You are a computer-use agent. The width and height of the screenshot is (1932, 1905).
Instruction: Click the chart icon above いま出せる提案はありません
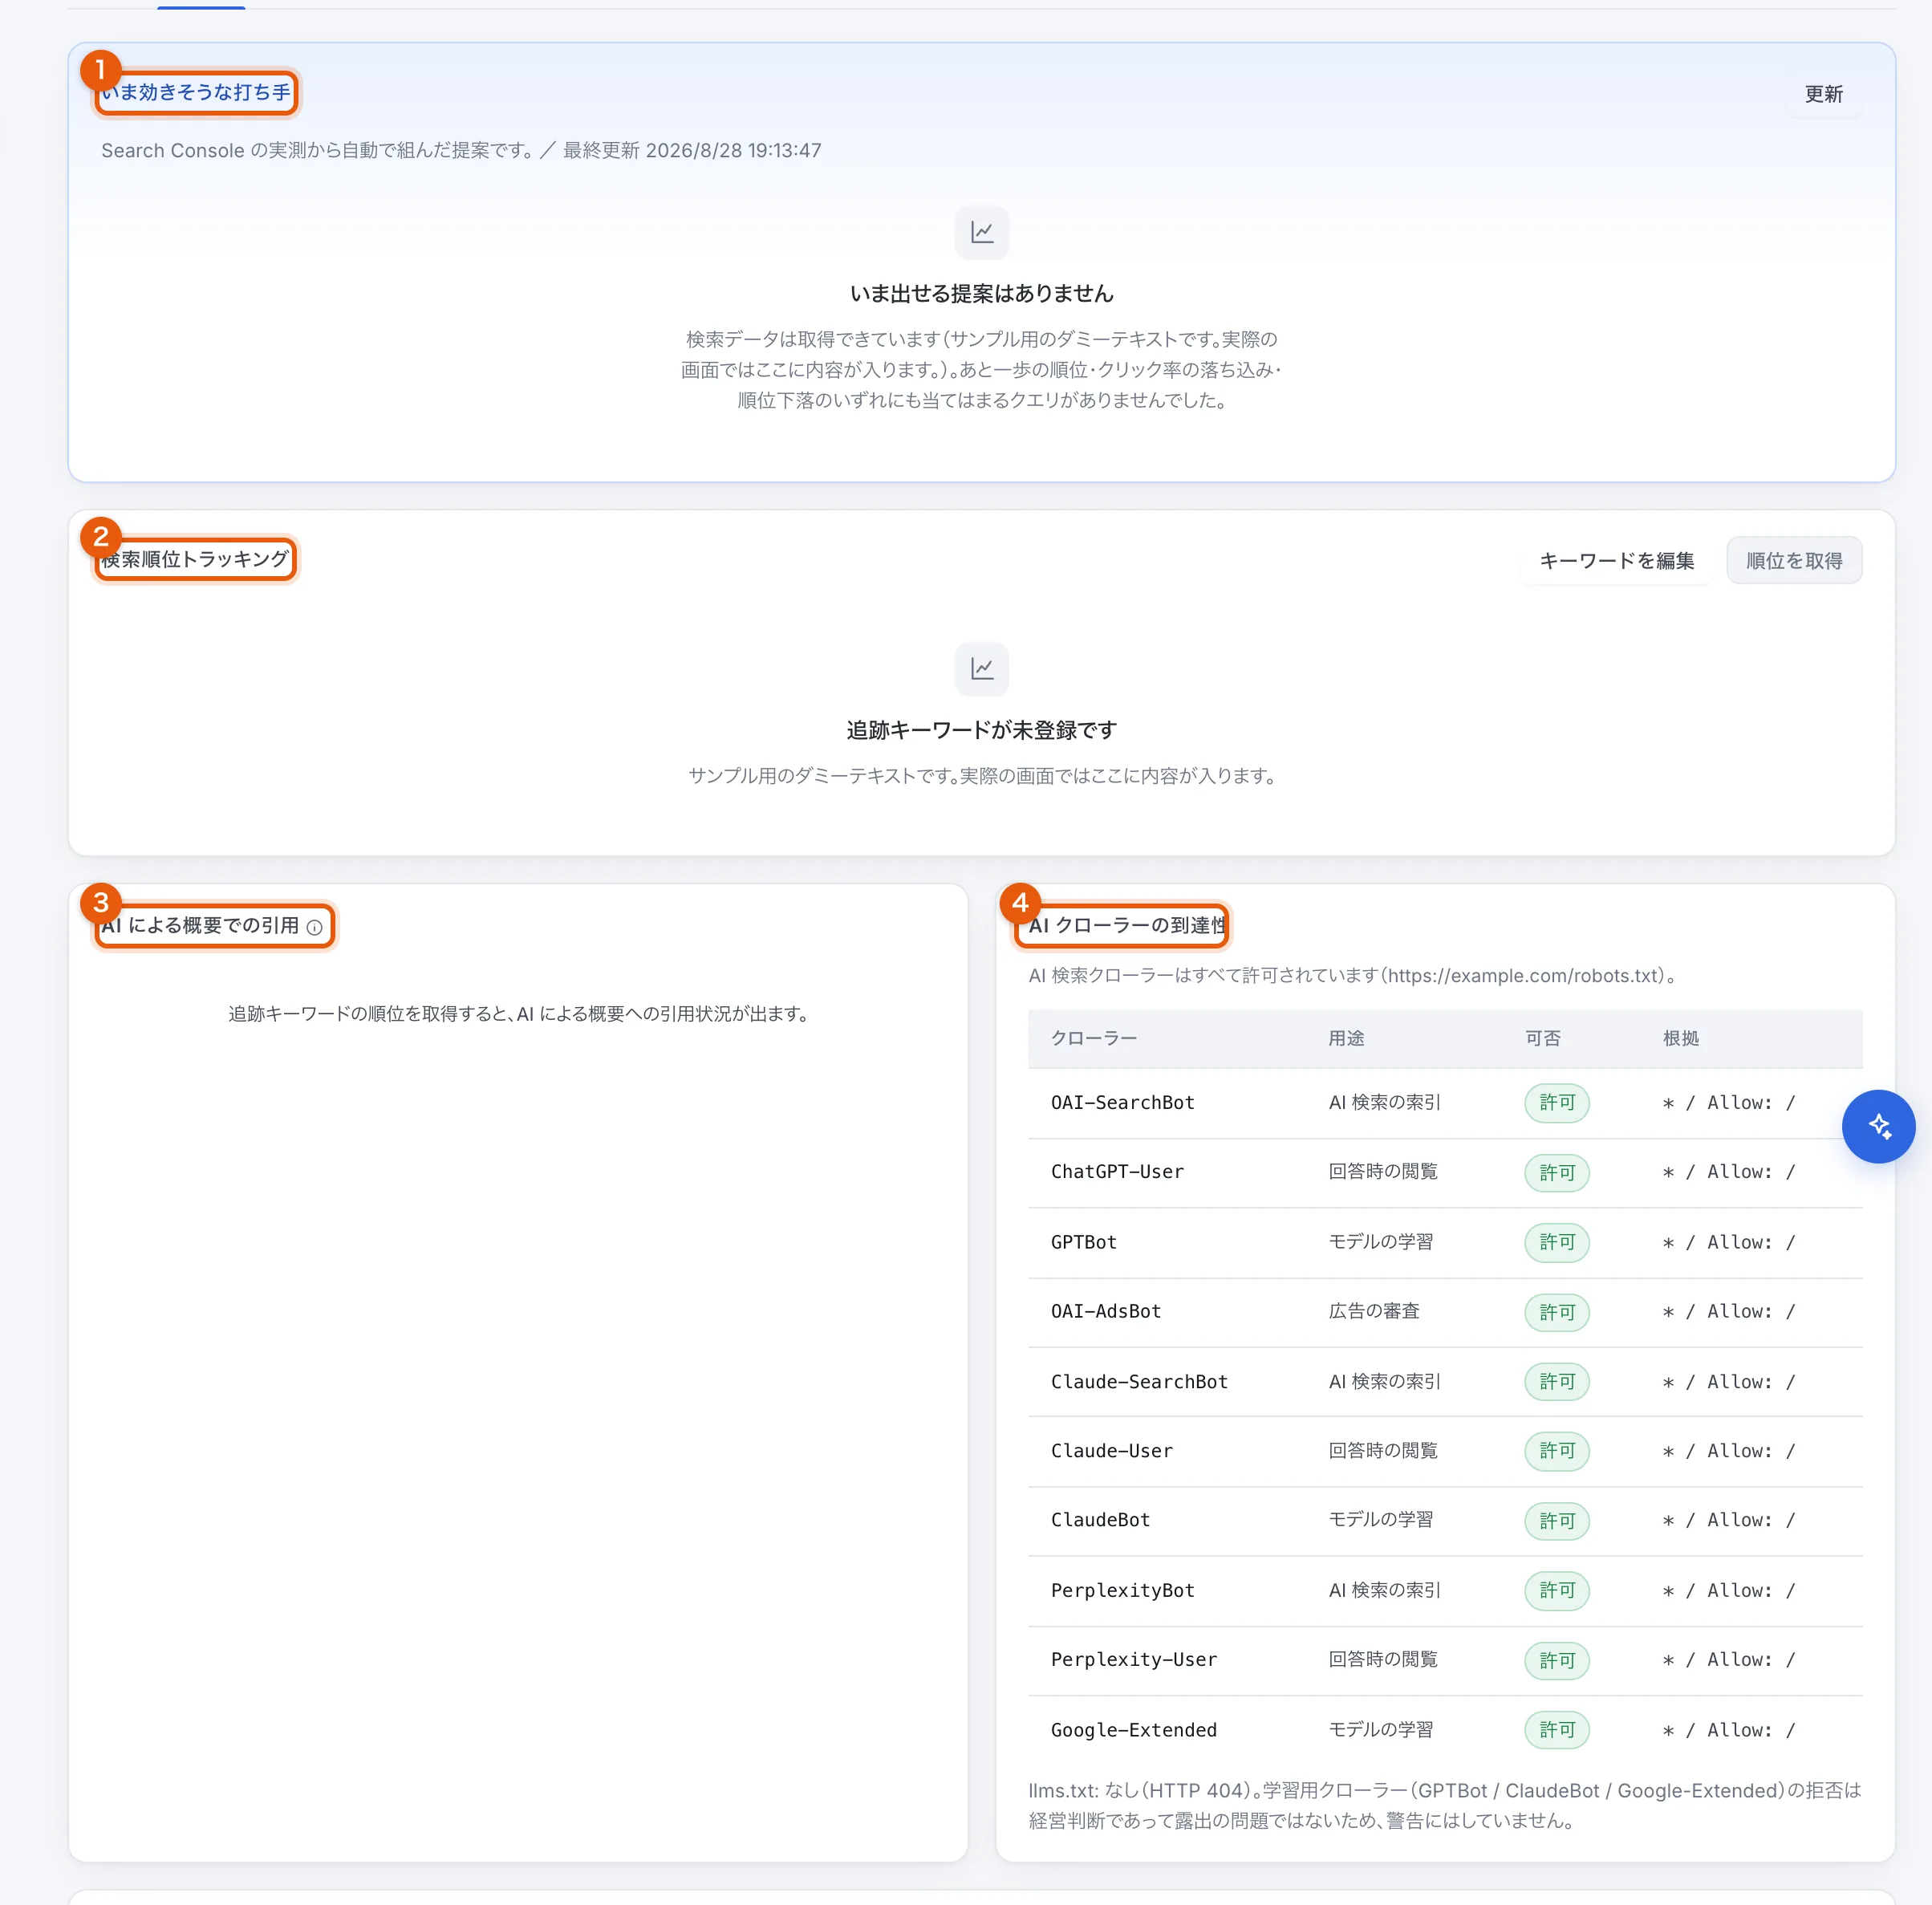981,232
